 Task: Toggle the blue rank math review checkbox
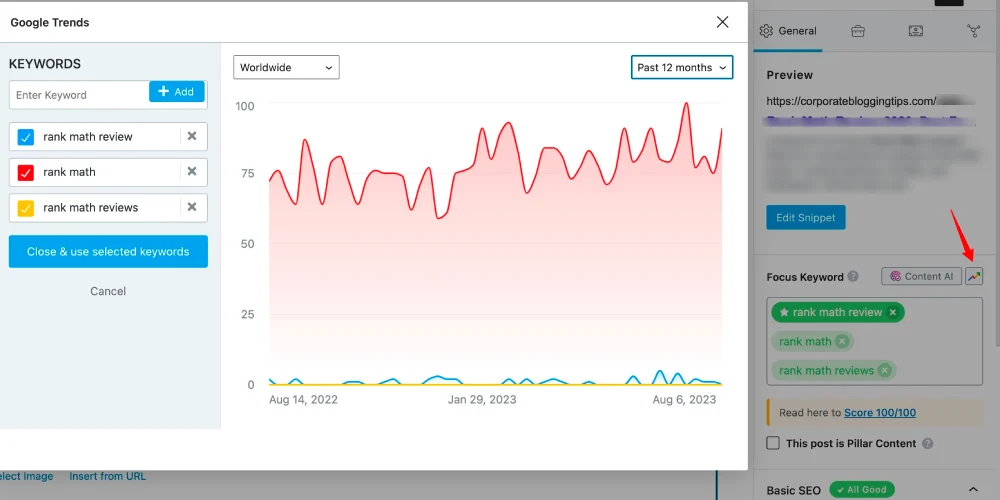(26, 136)
